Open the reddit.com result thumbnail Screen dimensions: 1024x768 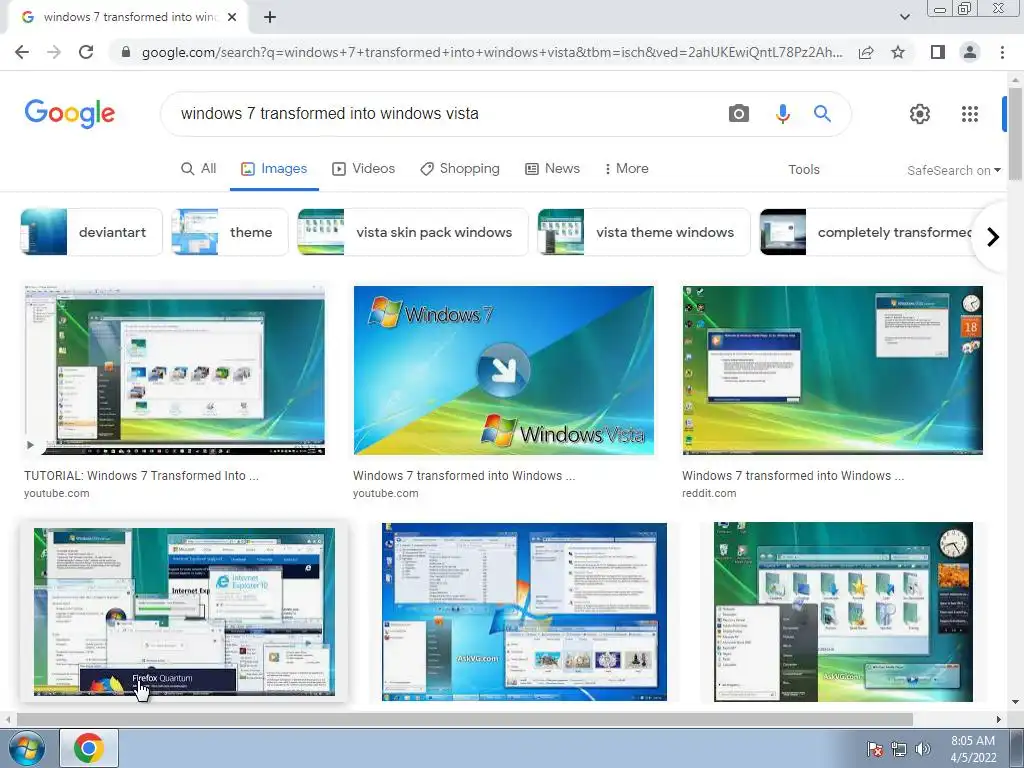[x=833, y=370]
